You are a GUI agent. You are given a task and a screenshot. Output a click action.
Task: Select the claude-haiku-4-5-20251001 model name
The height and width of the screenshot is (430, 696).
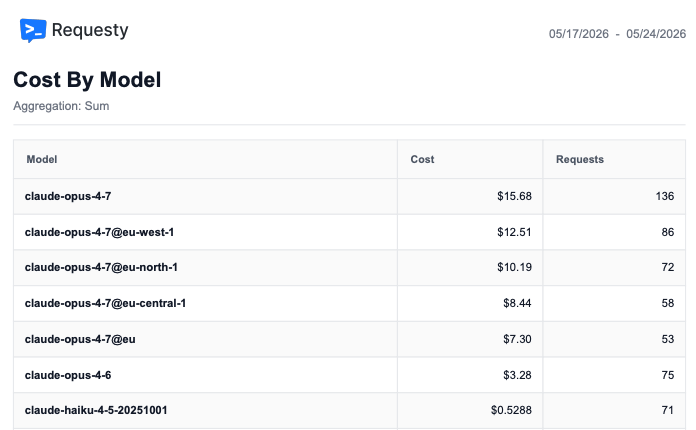tap(96, 410)
